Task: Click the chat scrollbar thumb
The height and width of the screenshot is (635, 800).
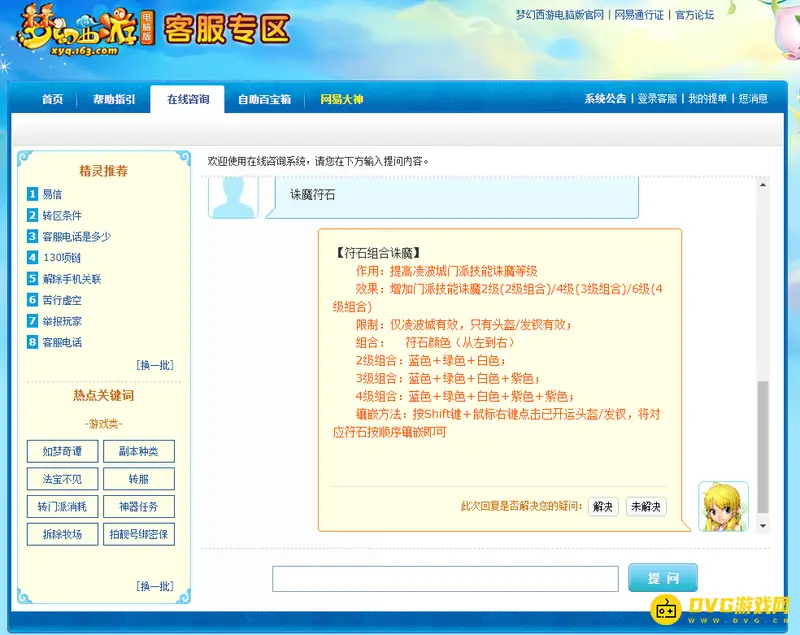Action: coord(763,447)
